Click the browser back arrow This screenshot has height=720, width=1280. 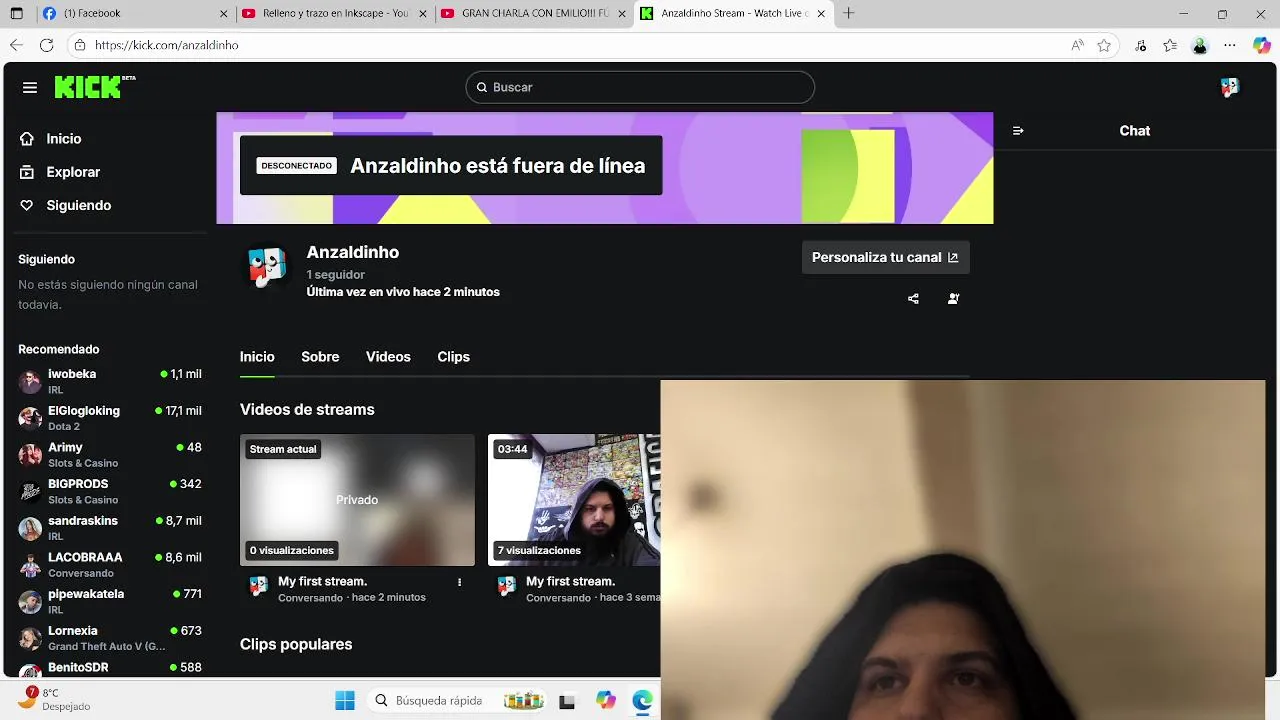click(16, 45)
